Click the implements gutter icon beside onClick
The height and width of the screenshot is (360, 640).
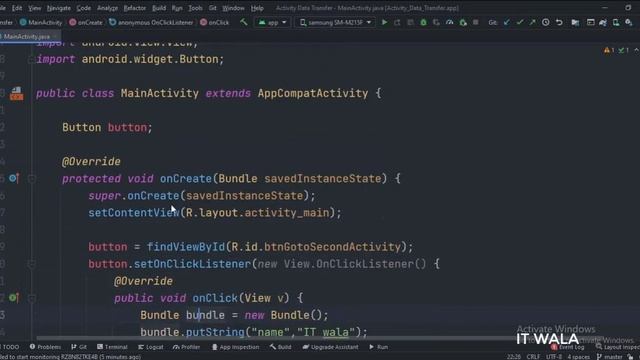(x=13, y=298)
